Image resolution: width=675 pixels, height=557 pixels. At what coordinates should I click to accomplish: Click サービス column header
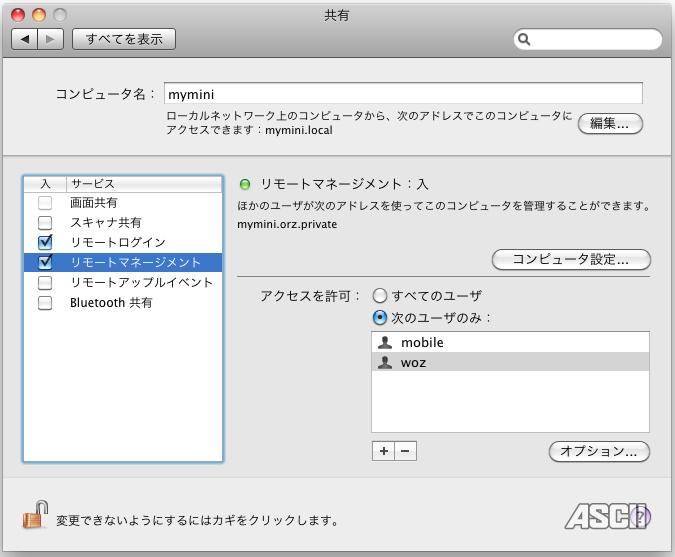144,184
